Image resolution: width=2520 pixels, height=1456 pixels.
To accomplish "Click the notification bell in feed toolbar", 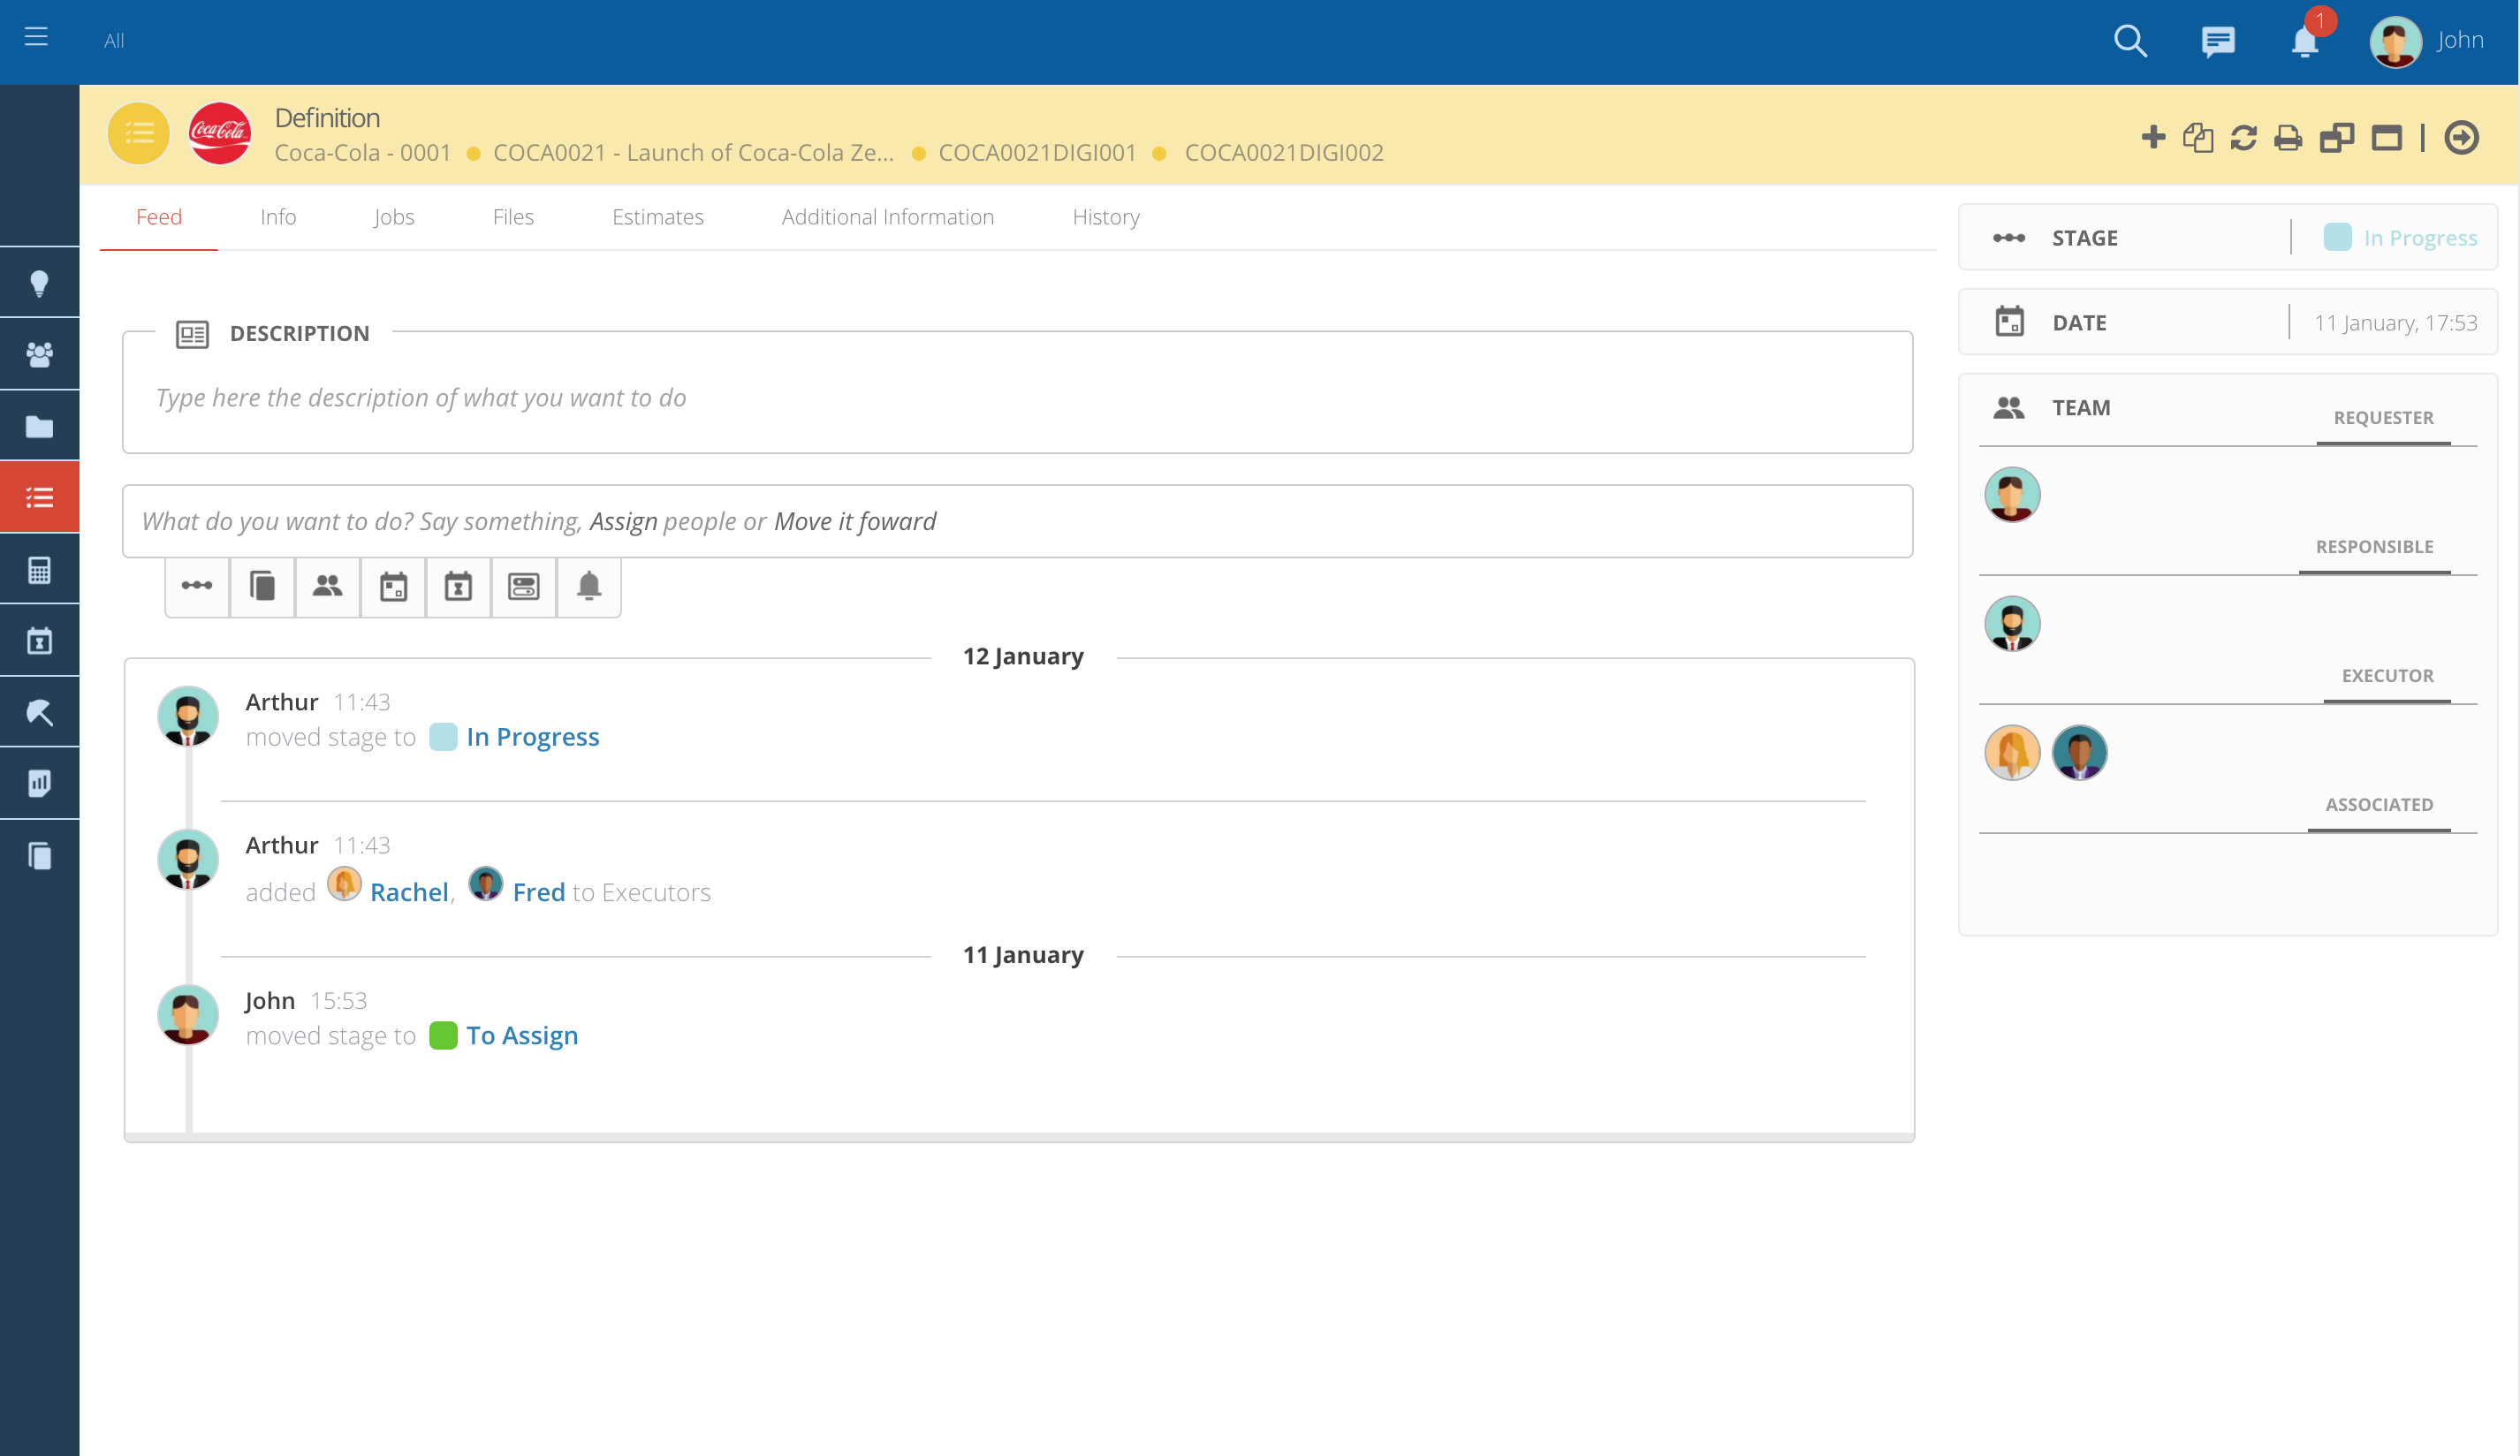I will click(588, 586).
